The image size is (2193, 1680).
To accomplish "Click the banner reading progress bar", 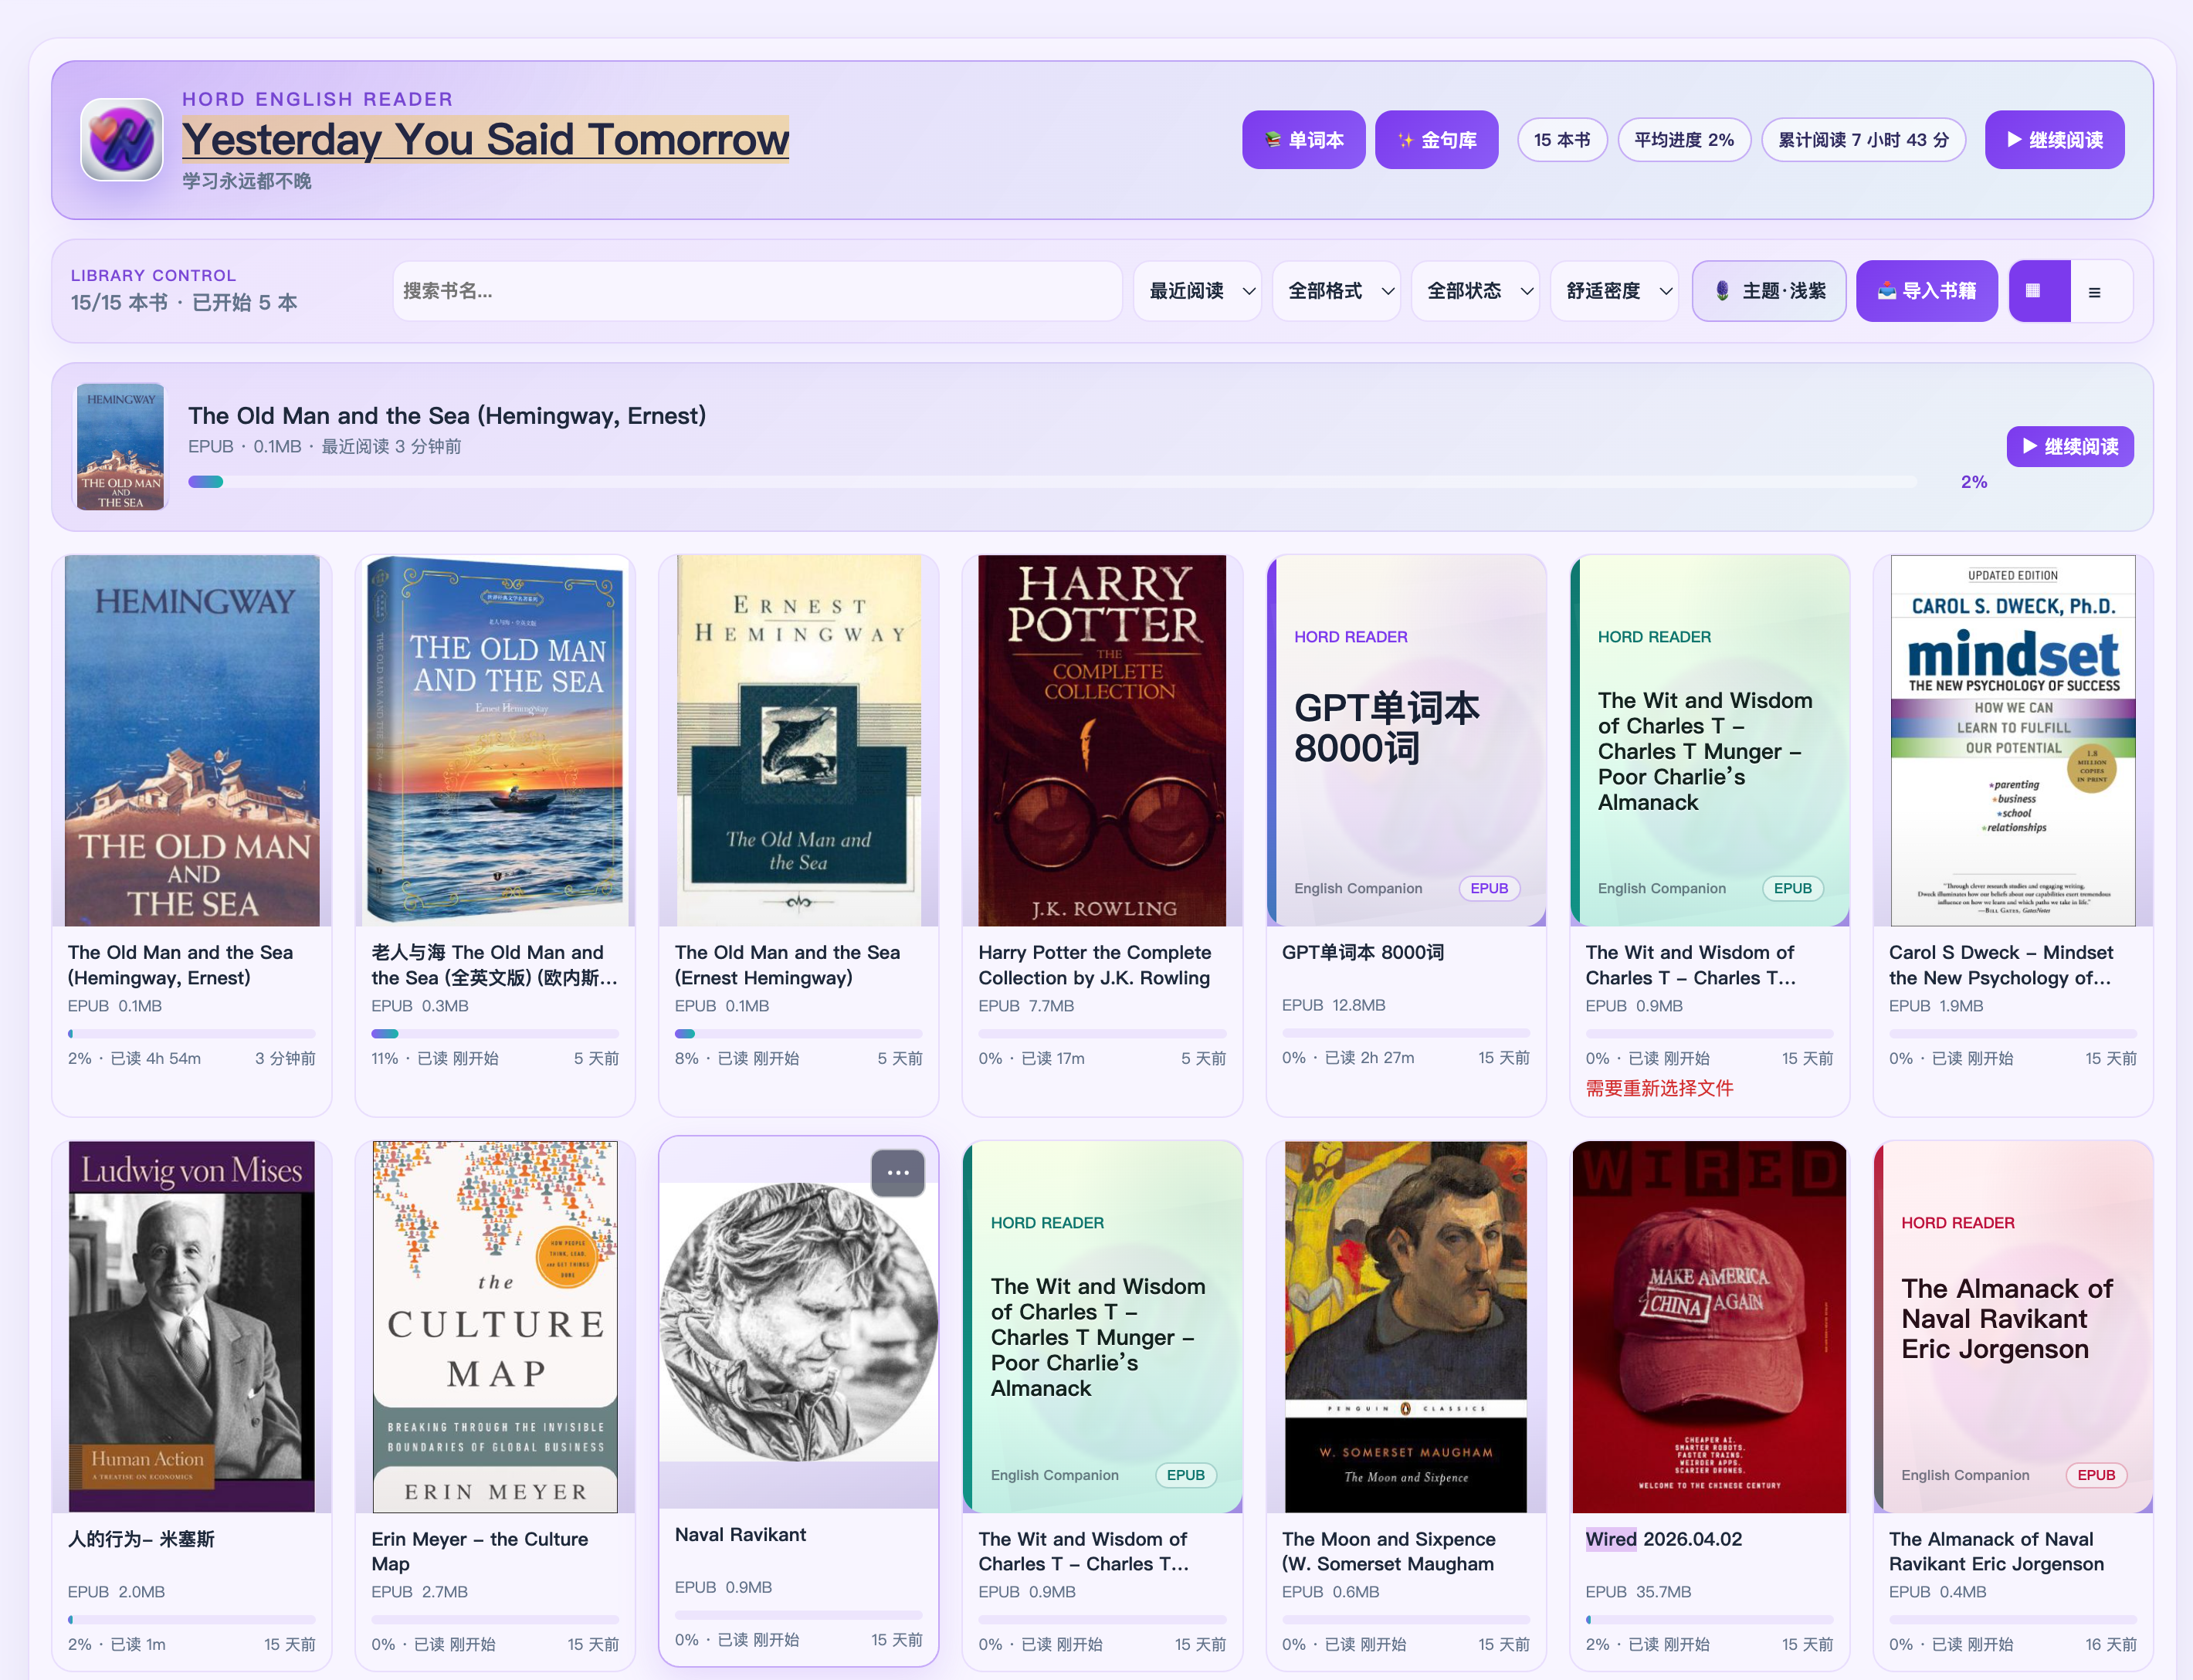I will coord(1053,482).
